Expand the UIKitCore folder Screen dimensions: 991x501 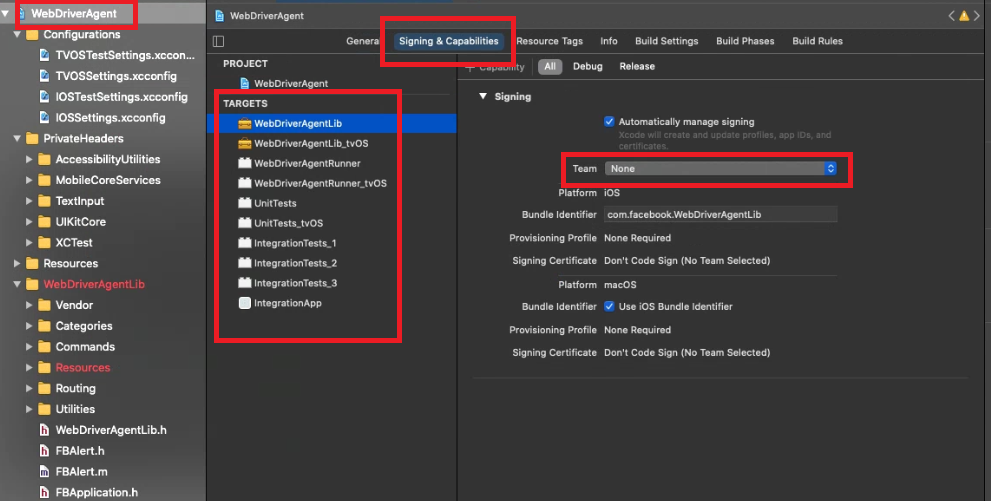coord(29,222)
